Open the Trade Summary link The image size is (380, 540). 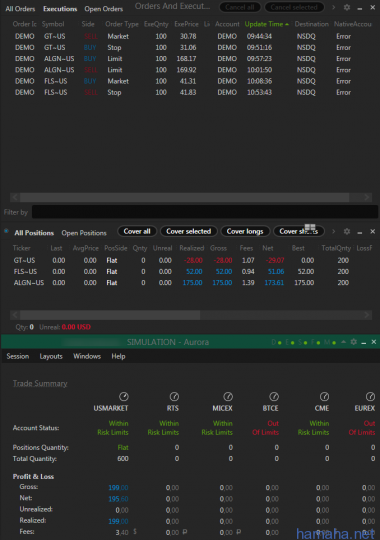40,383
